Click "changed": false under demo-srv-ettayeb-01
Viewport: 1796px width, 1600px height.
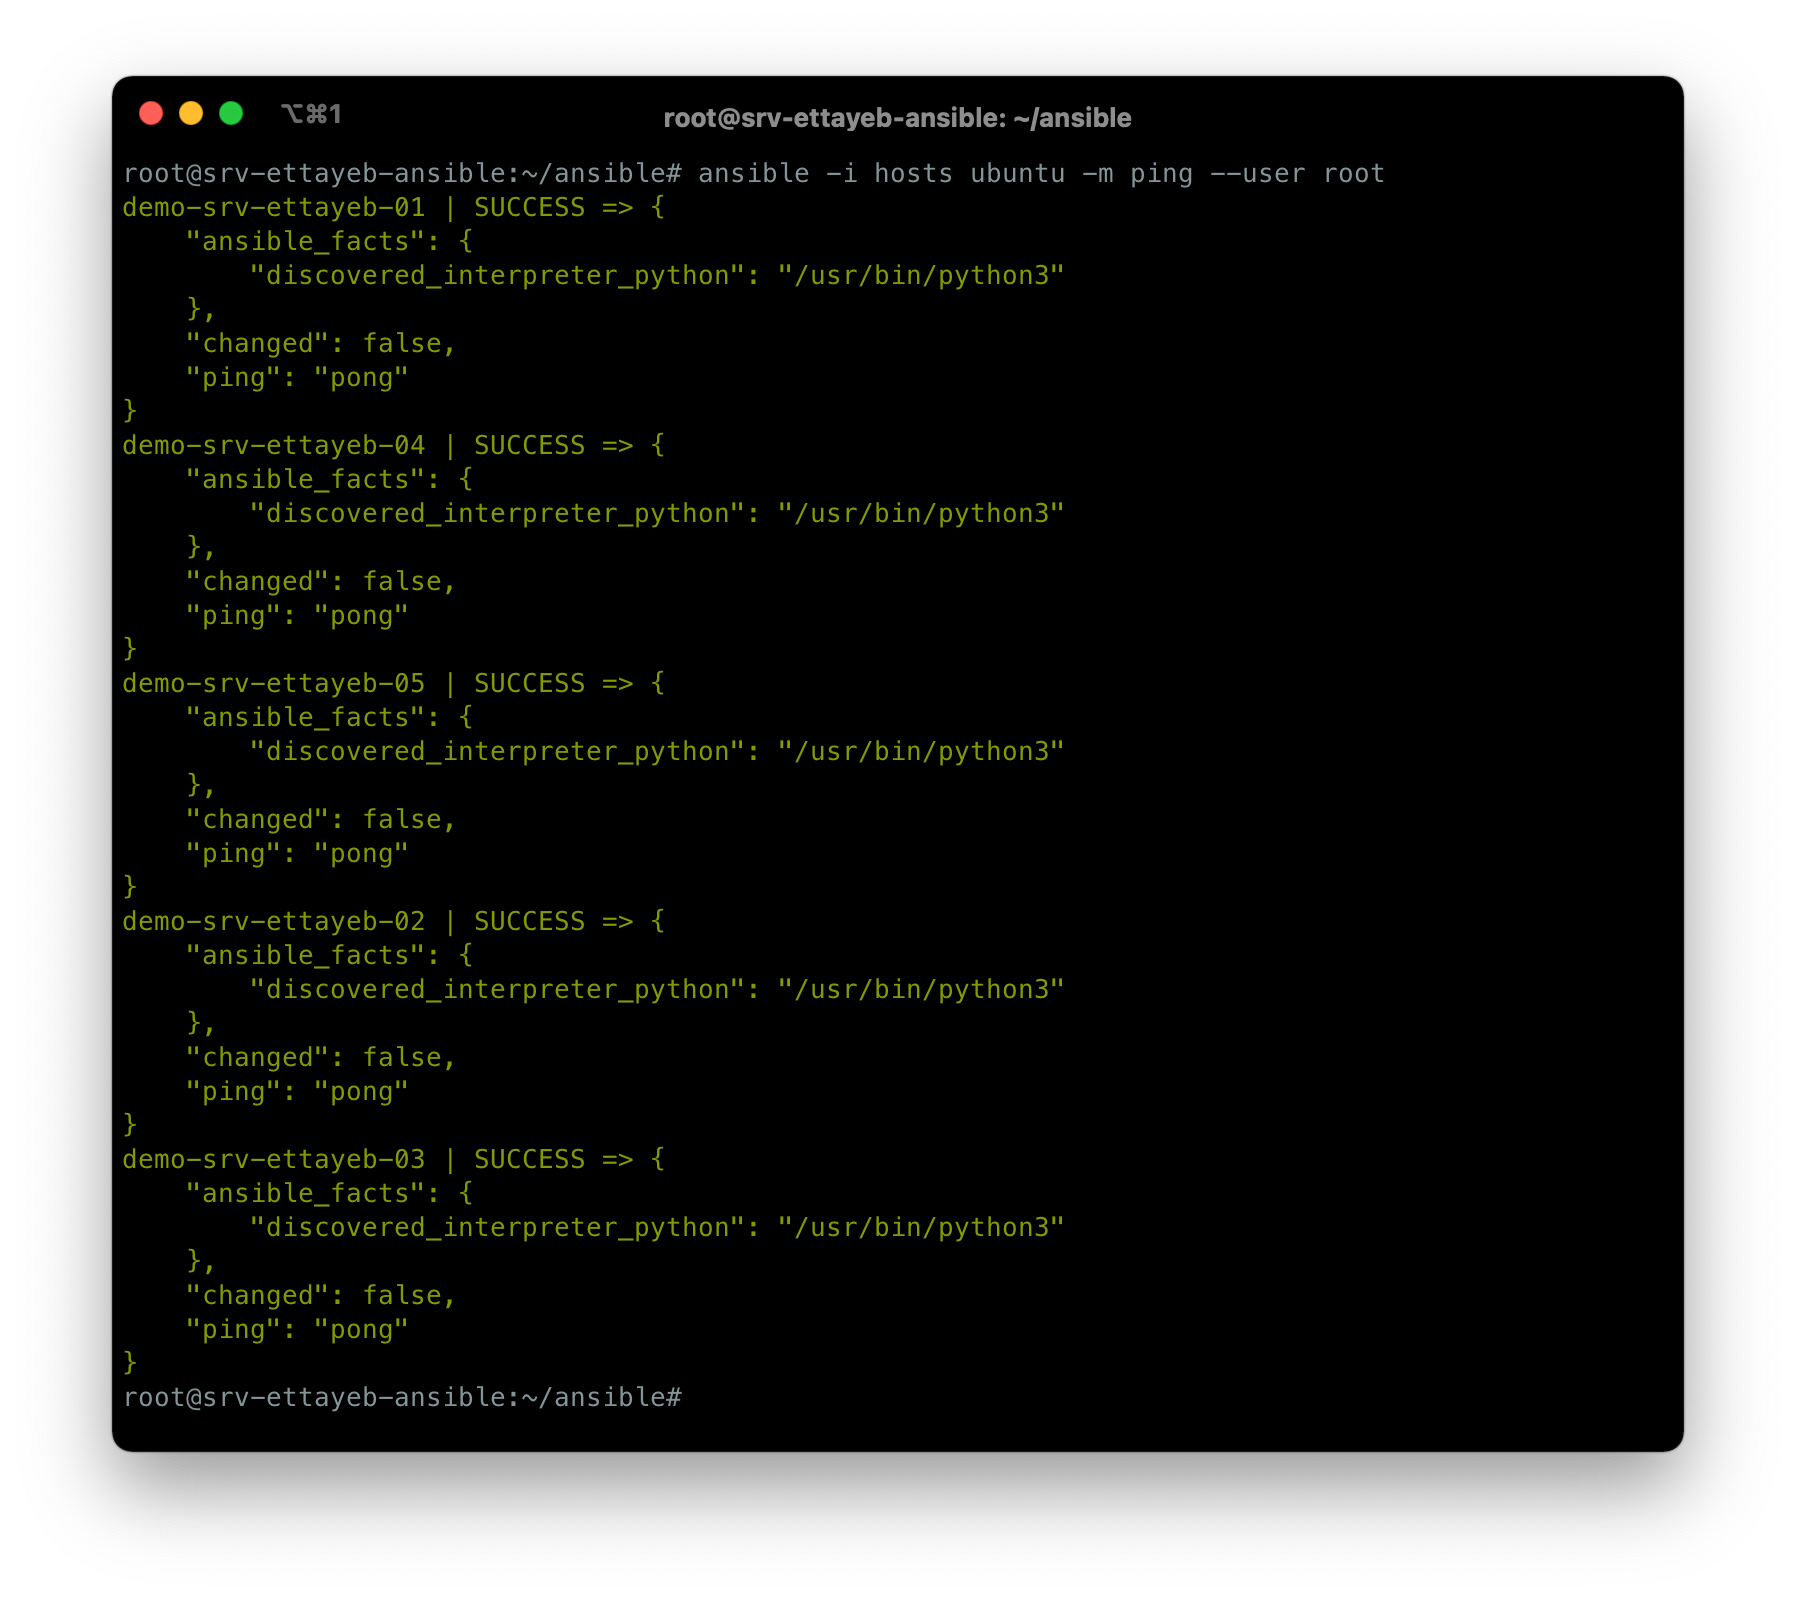tap(321, 344)
